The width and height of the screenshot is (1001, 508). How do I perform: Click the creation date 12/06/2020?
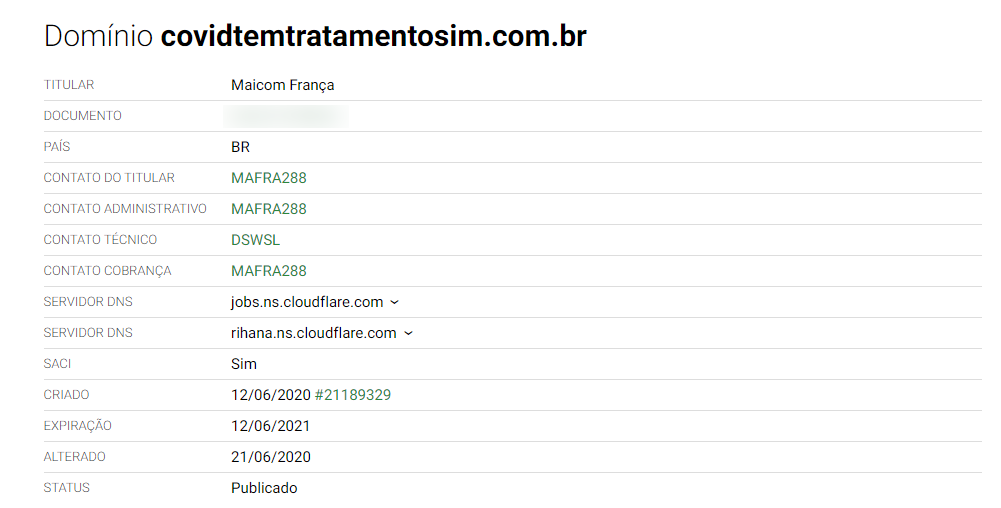point(271,395)
